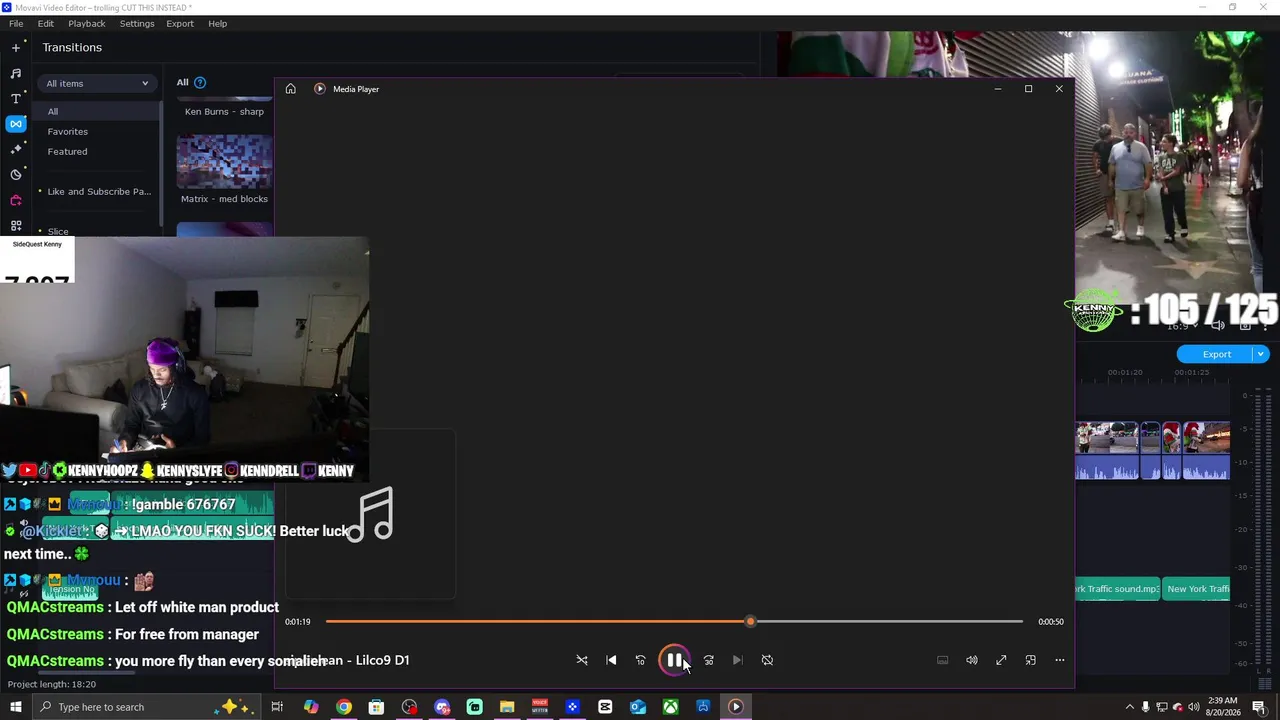Open the Effects sparkle tab in Movavi sidebar
This screenshot has height=720, width=1280.
click(16, 149)
